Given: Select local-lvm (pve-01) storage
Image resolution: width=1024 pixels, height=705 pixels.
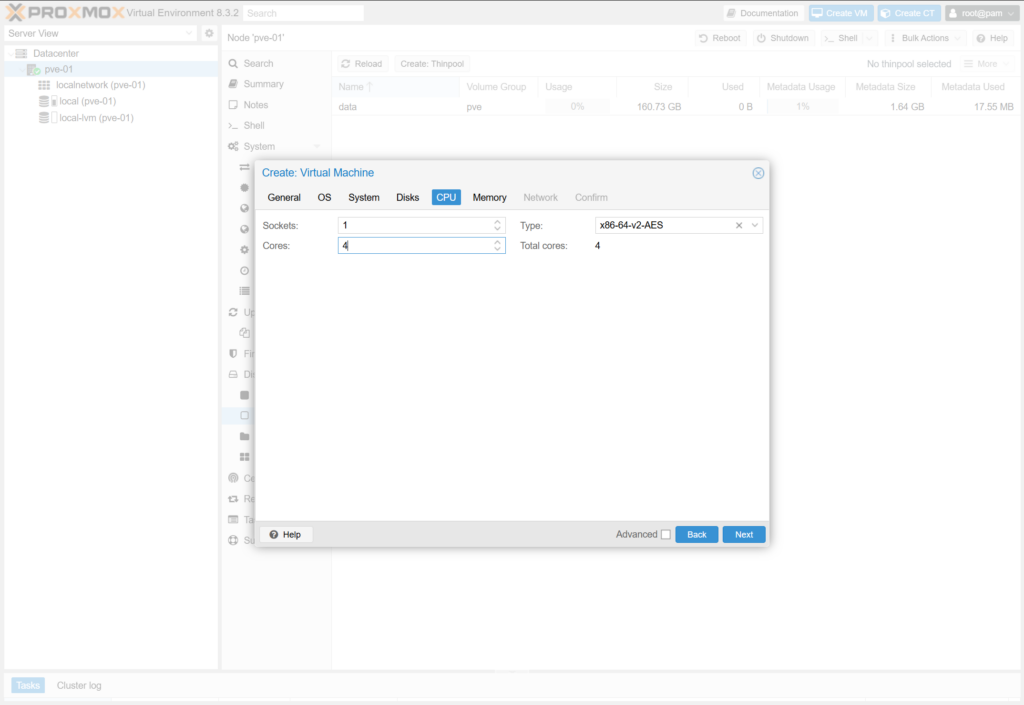Looking at the screenshot, I should [96, 118].
